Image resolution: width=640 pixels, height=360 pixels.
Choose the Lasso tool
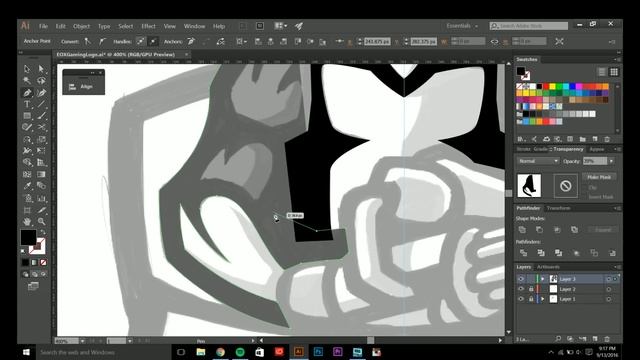(x=41, y=81)
